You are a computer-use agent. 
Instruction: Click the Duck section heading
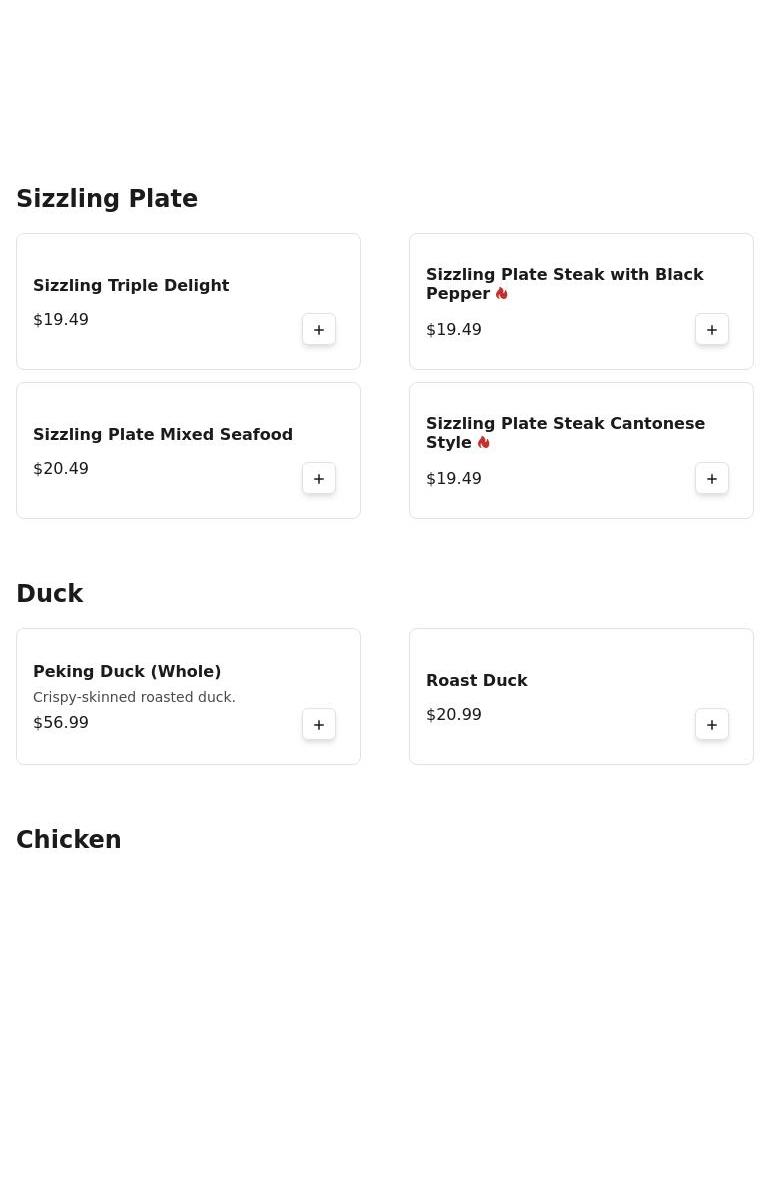[50, 594]
